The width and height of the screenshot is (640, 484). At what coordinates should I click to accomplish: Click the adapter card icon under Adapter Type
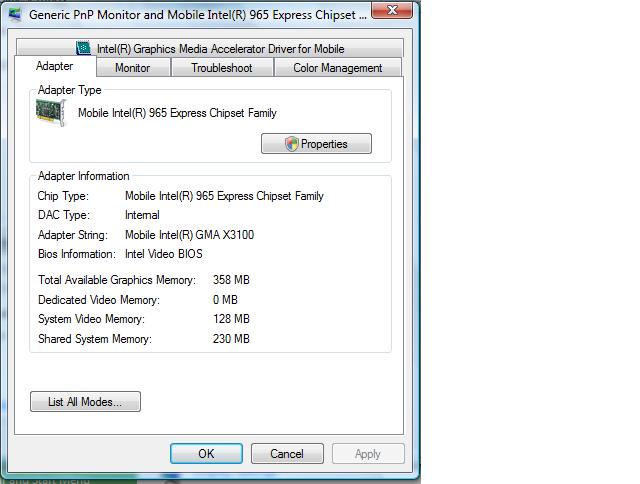pos(51,113)
